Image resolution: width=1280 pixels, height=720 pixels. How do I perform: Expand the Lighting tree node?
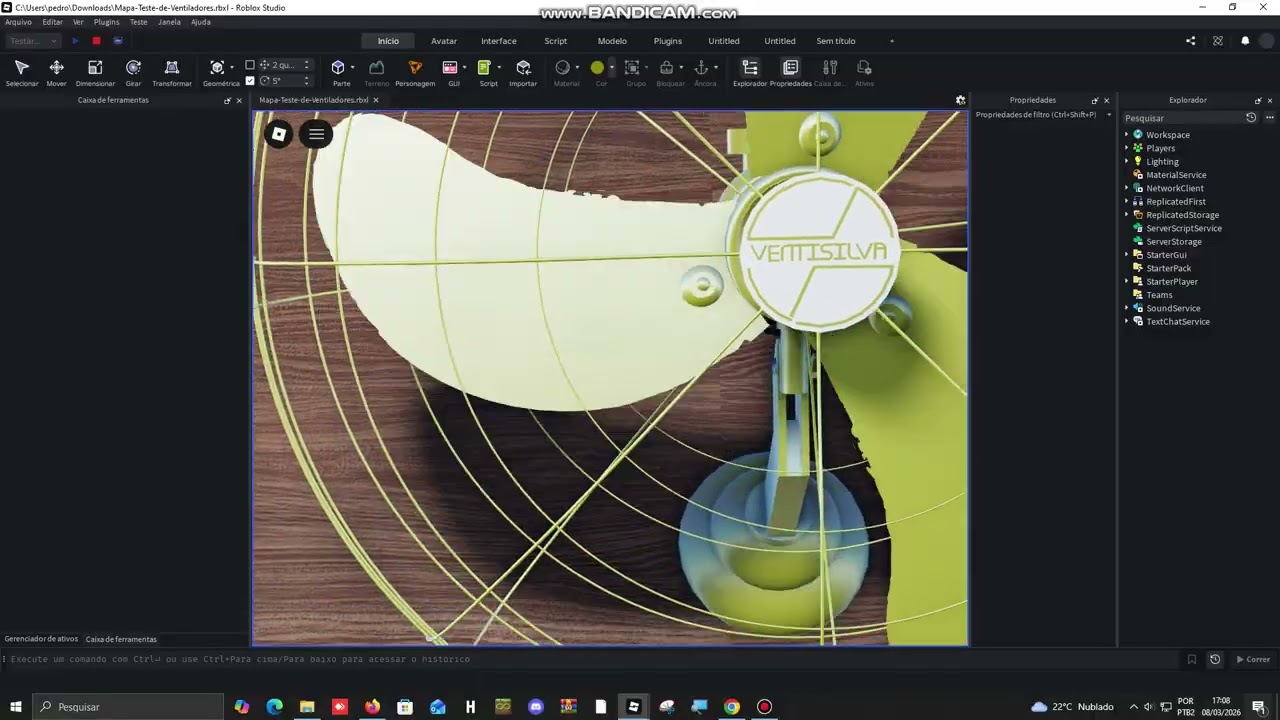click(x=1126, y=161)
